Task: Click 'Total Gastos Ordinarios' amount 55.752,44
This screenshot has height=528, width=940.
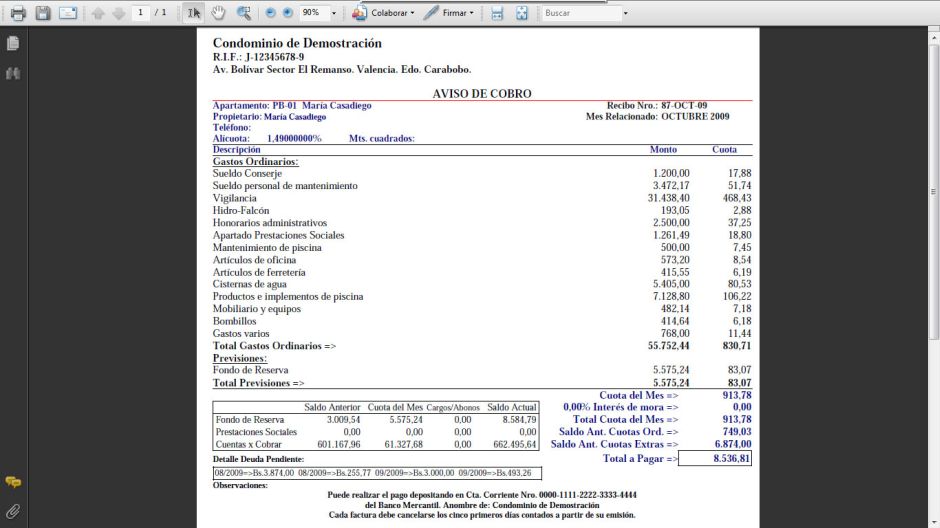Action: coord(668,346)
